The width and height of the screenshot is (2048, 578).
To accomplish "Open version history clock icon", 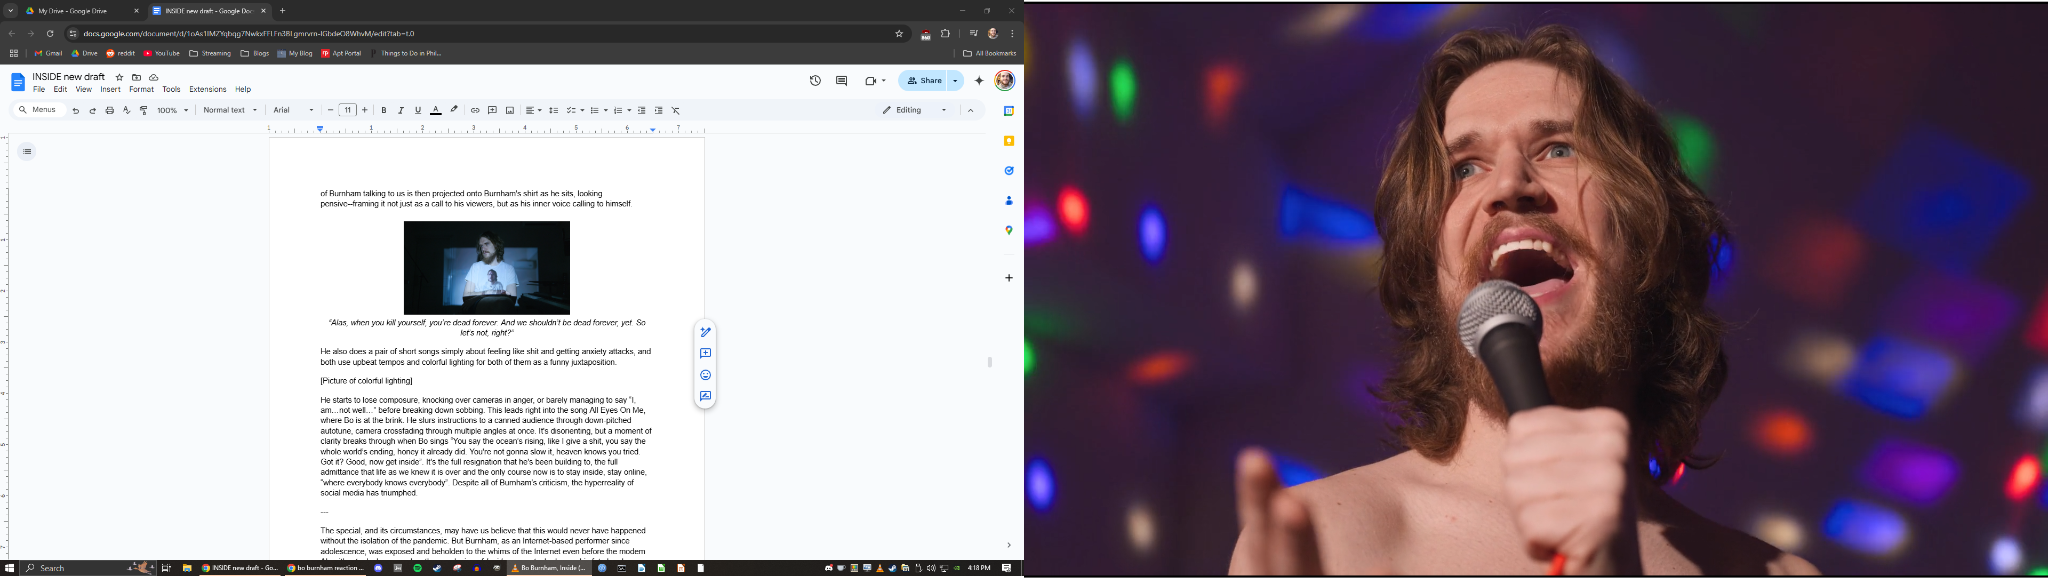I will 815,81.
